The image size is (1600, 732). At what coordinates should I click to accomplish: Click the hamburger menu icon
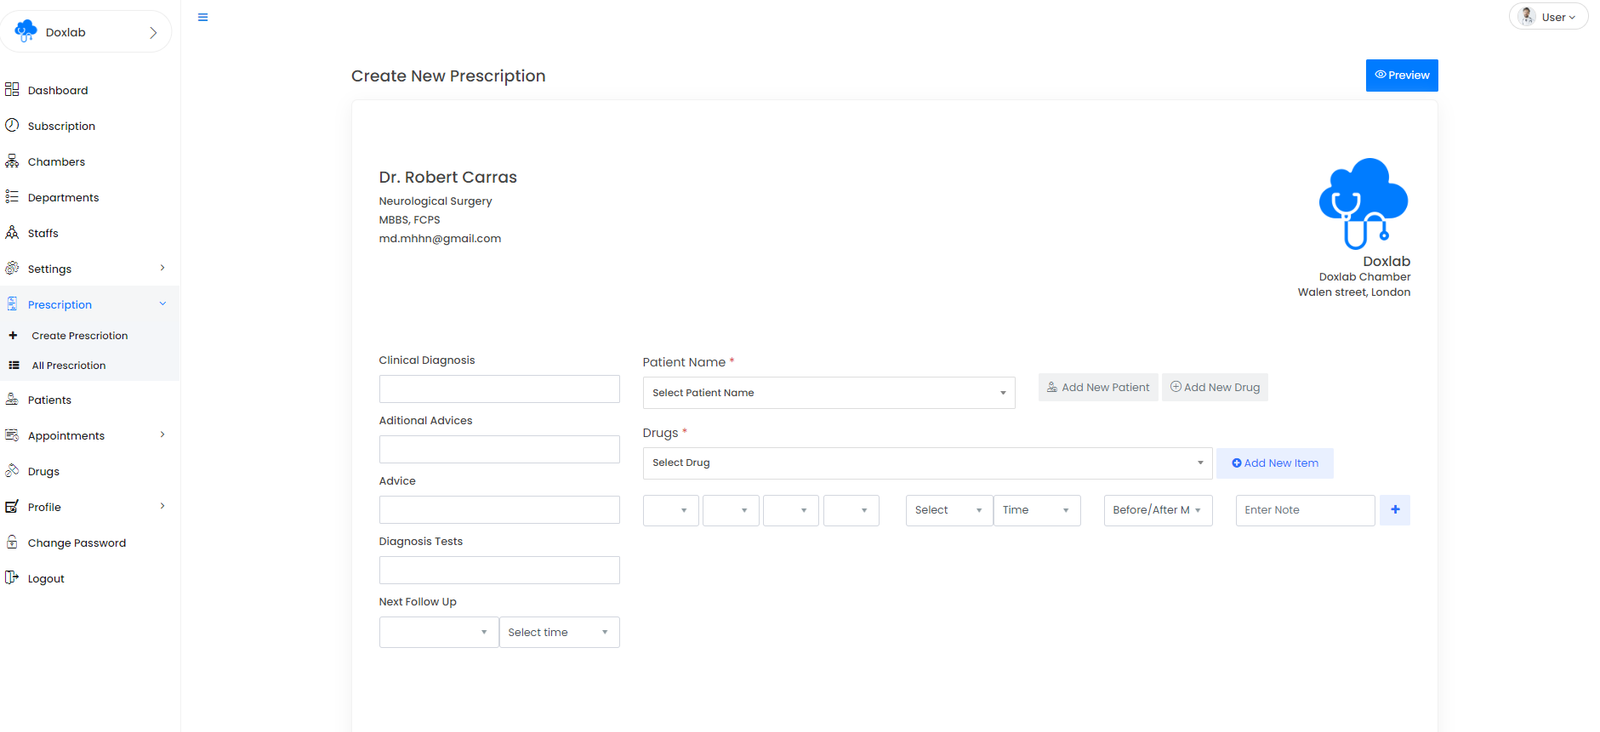pyautogui.click(x=203, y=17)
